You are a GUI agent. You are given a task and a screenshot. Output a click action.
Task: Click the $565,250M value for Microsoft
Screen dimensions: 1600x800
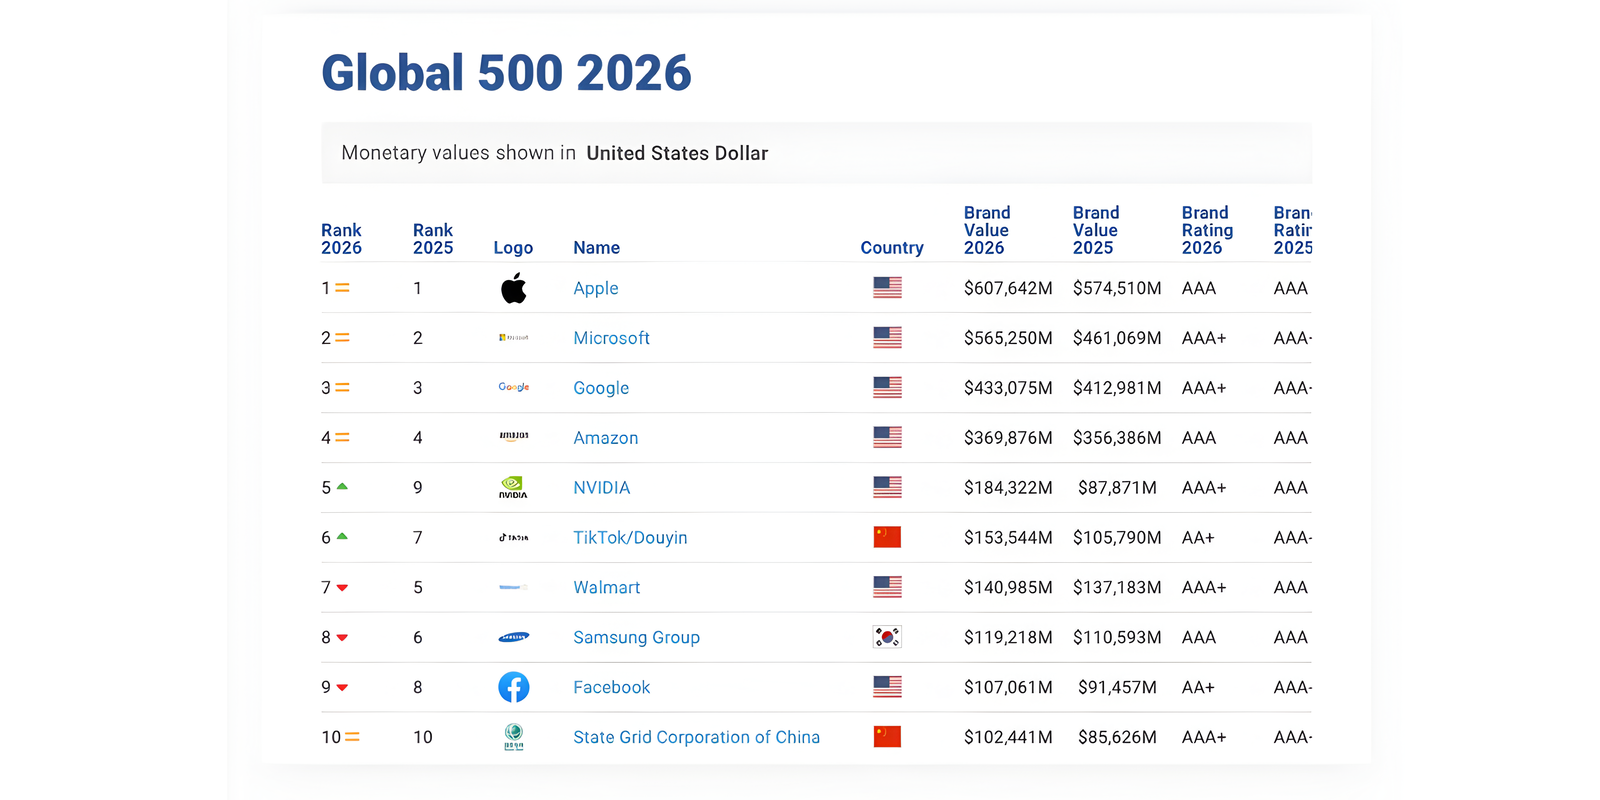[1008, 338]
